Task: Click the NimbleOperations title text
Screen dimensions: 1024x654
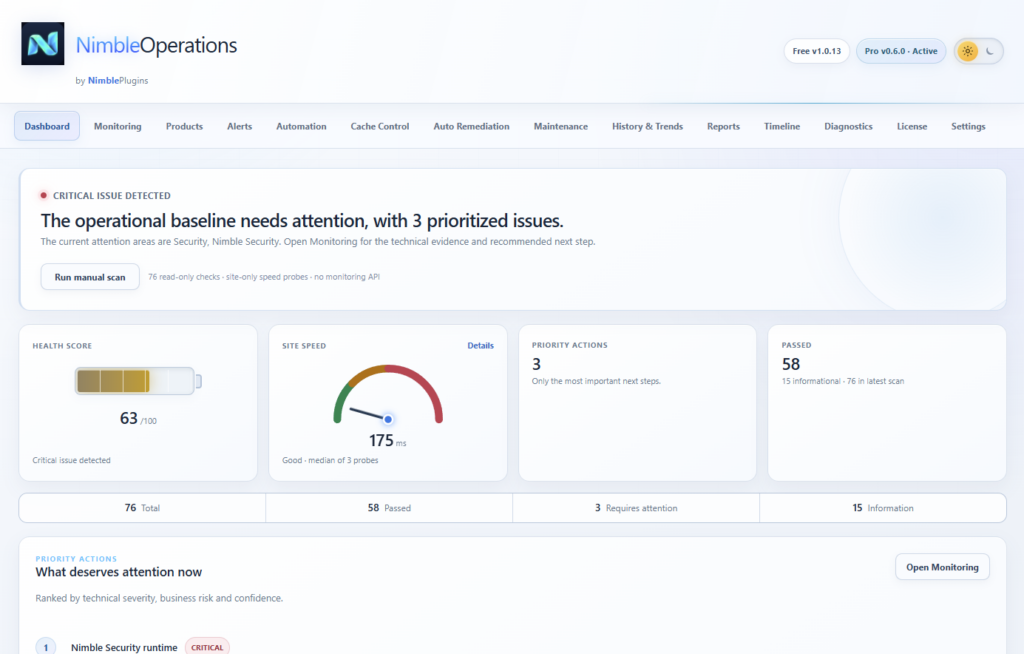Action: 157,45
